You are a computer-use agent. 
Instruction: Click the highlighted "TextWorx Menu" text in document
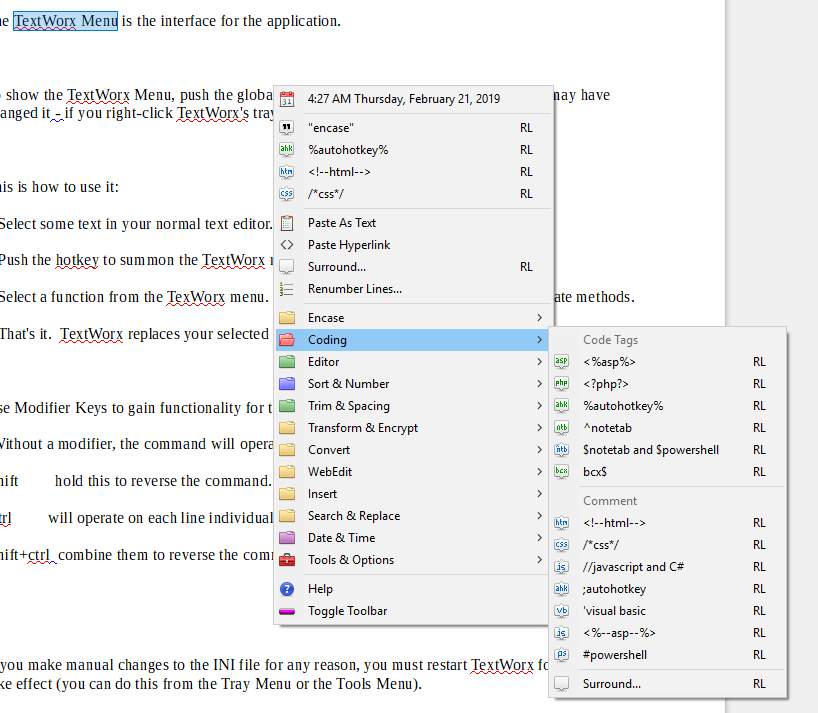point(66,21)
